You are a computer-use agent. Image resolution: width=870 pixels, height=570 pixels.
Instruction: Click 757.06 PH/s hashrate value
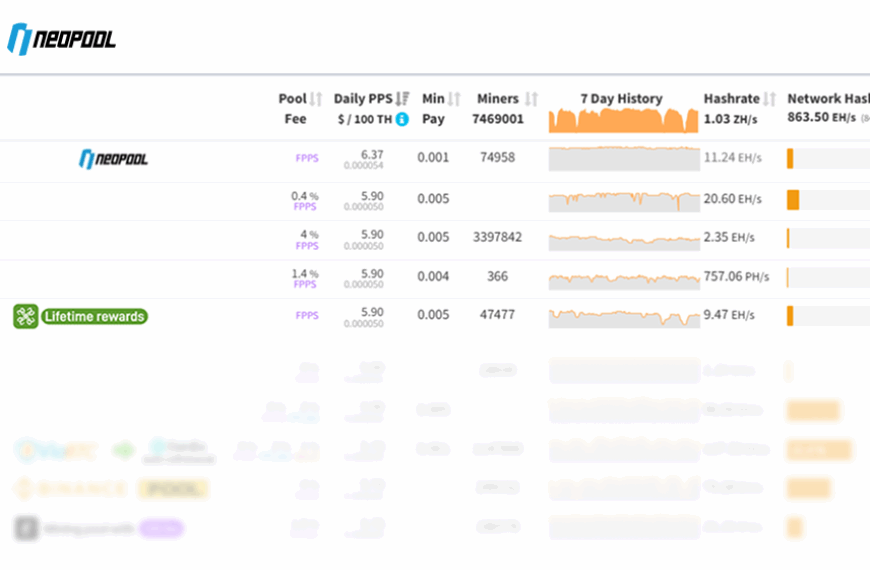pos(736,276)
